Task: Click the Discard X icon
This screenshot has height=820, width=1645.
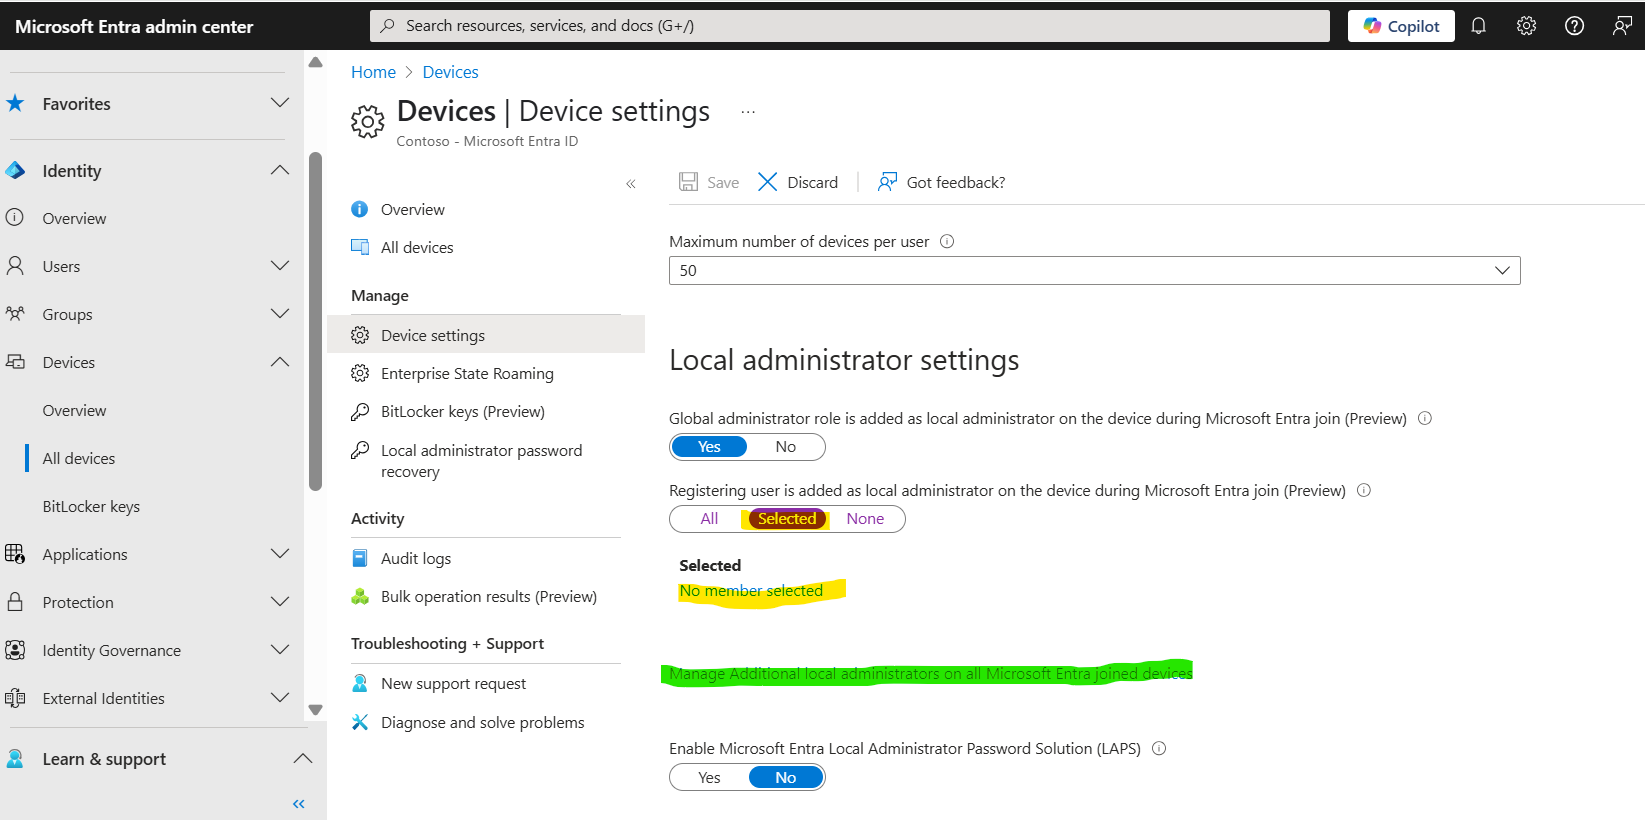Action: [x=767, y=182]
